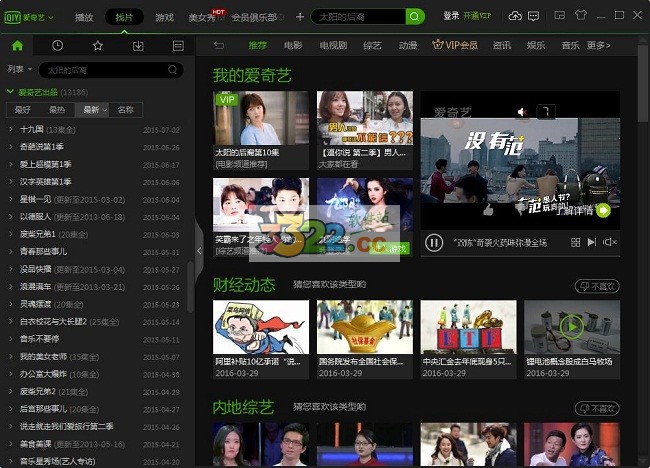Switch to the 游戏 top tab
Image resolution: width=650 pixels, height=468 pixels.
pyautogui.click(x=164, y=17)
